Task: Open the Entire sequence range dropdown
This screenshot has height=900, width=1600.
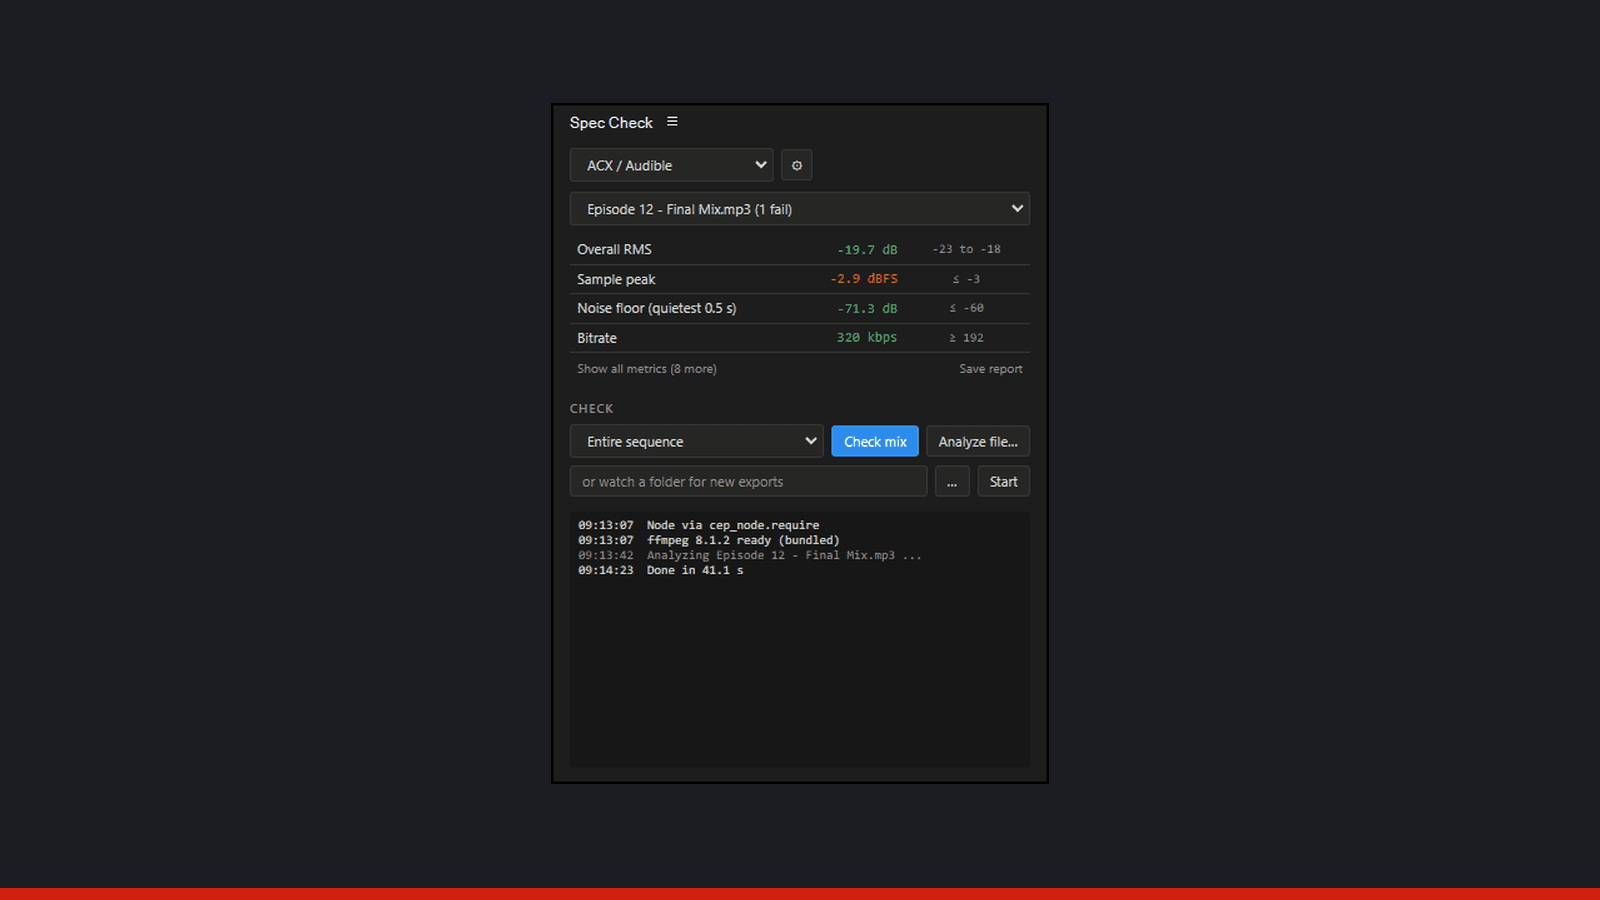Action: click(696, 441)
